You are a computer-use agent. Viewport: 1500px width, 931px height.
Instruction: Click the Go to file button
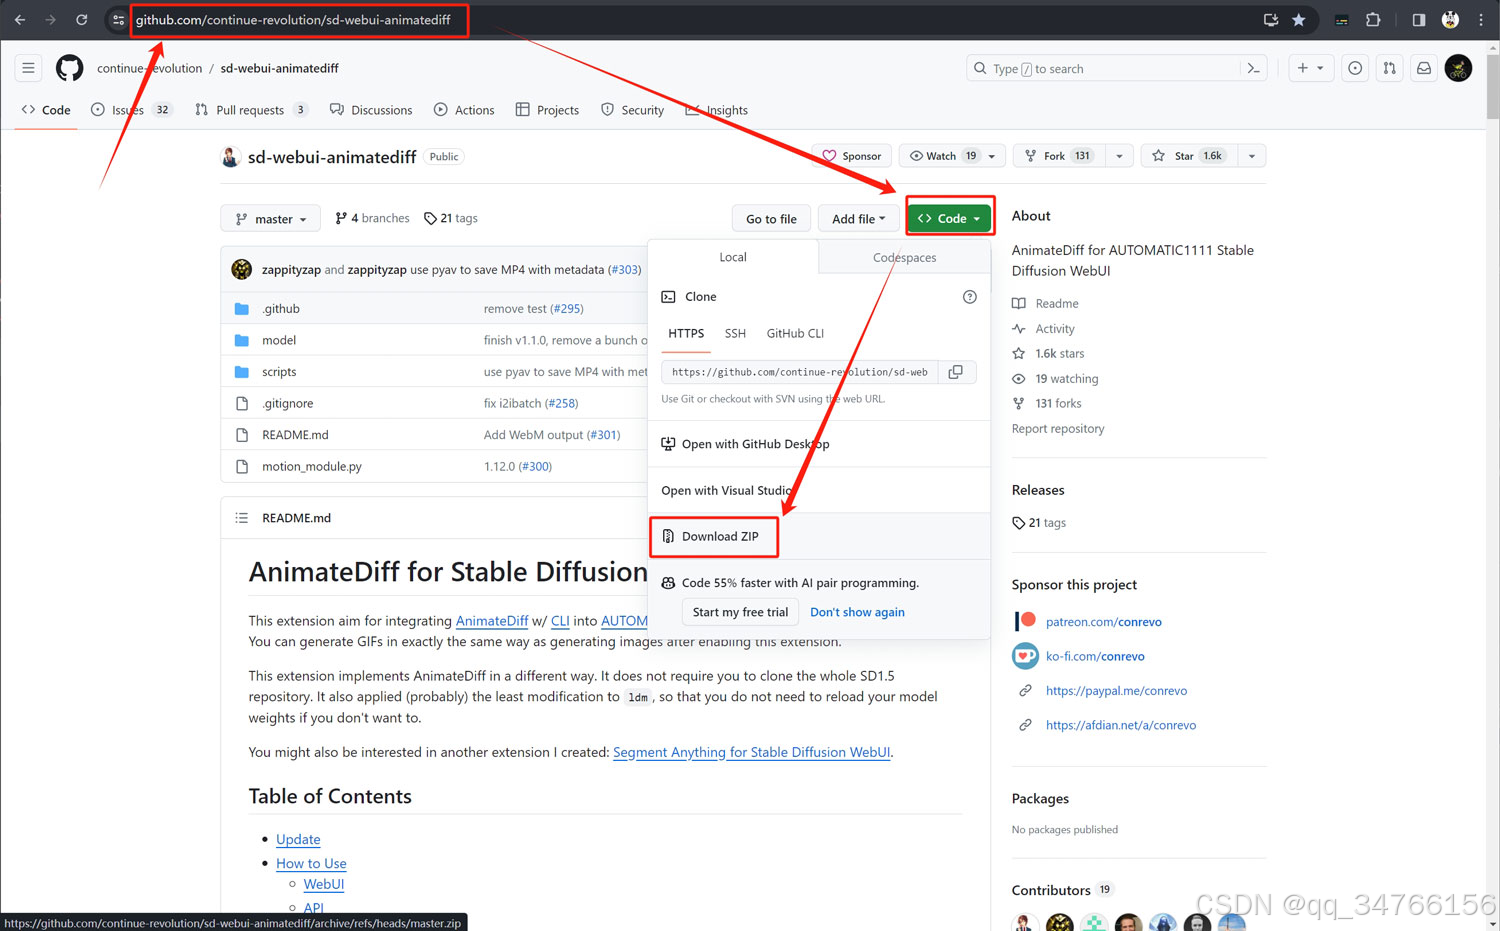pos(771,219)
